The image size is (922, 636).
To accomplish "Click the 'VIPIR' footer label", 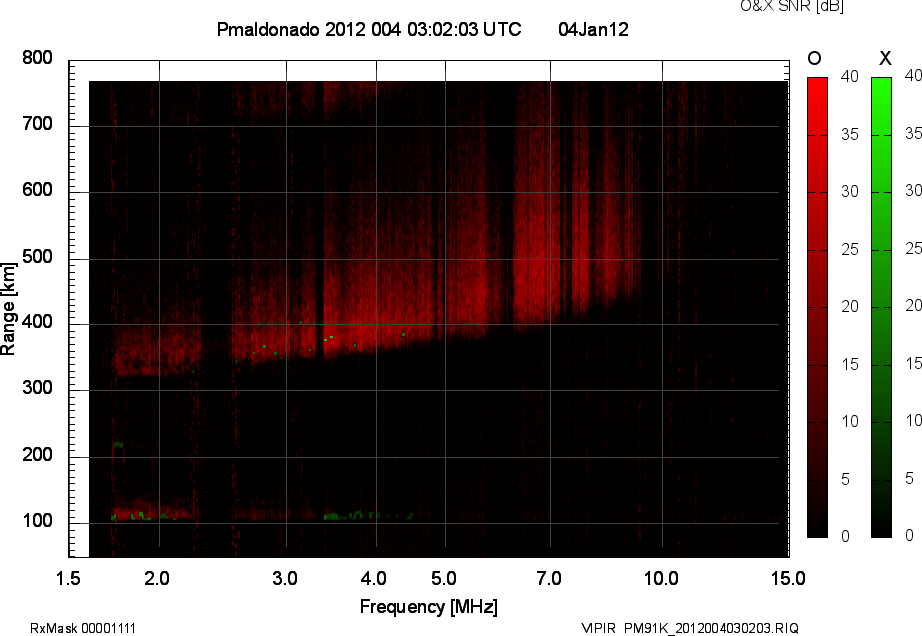I will 598,628.
